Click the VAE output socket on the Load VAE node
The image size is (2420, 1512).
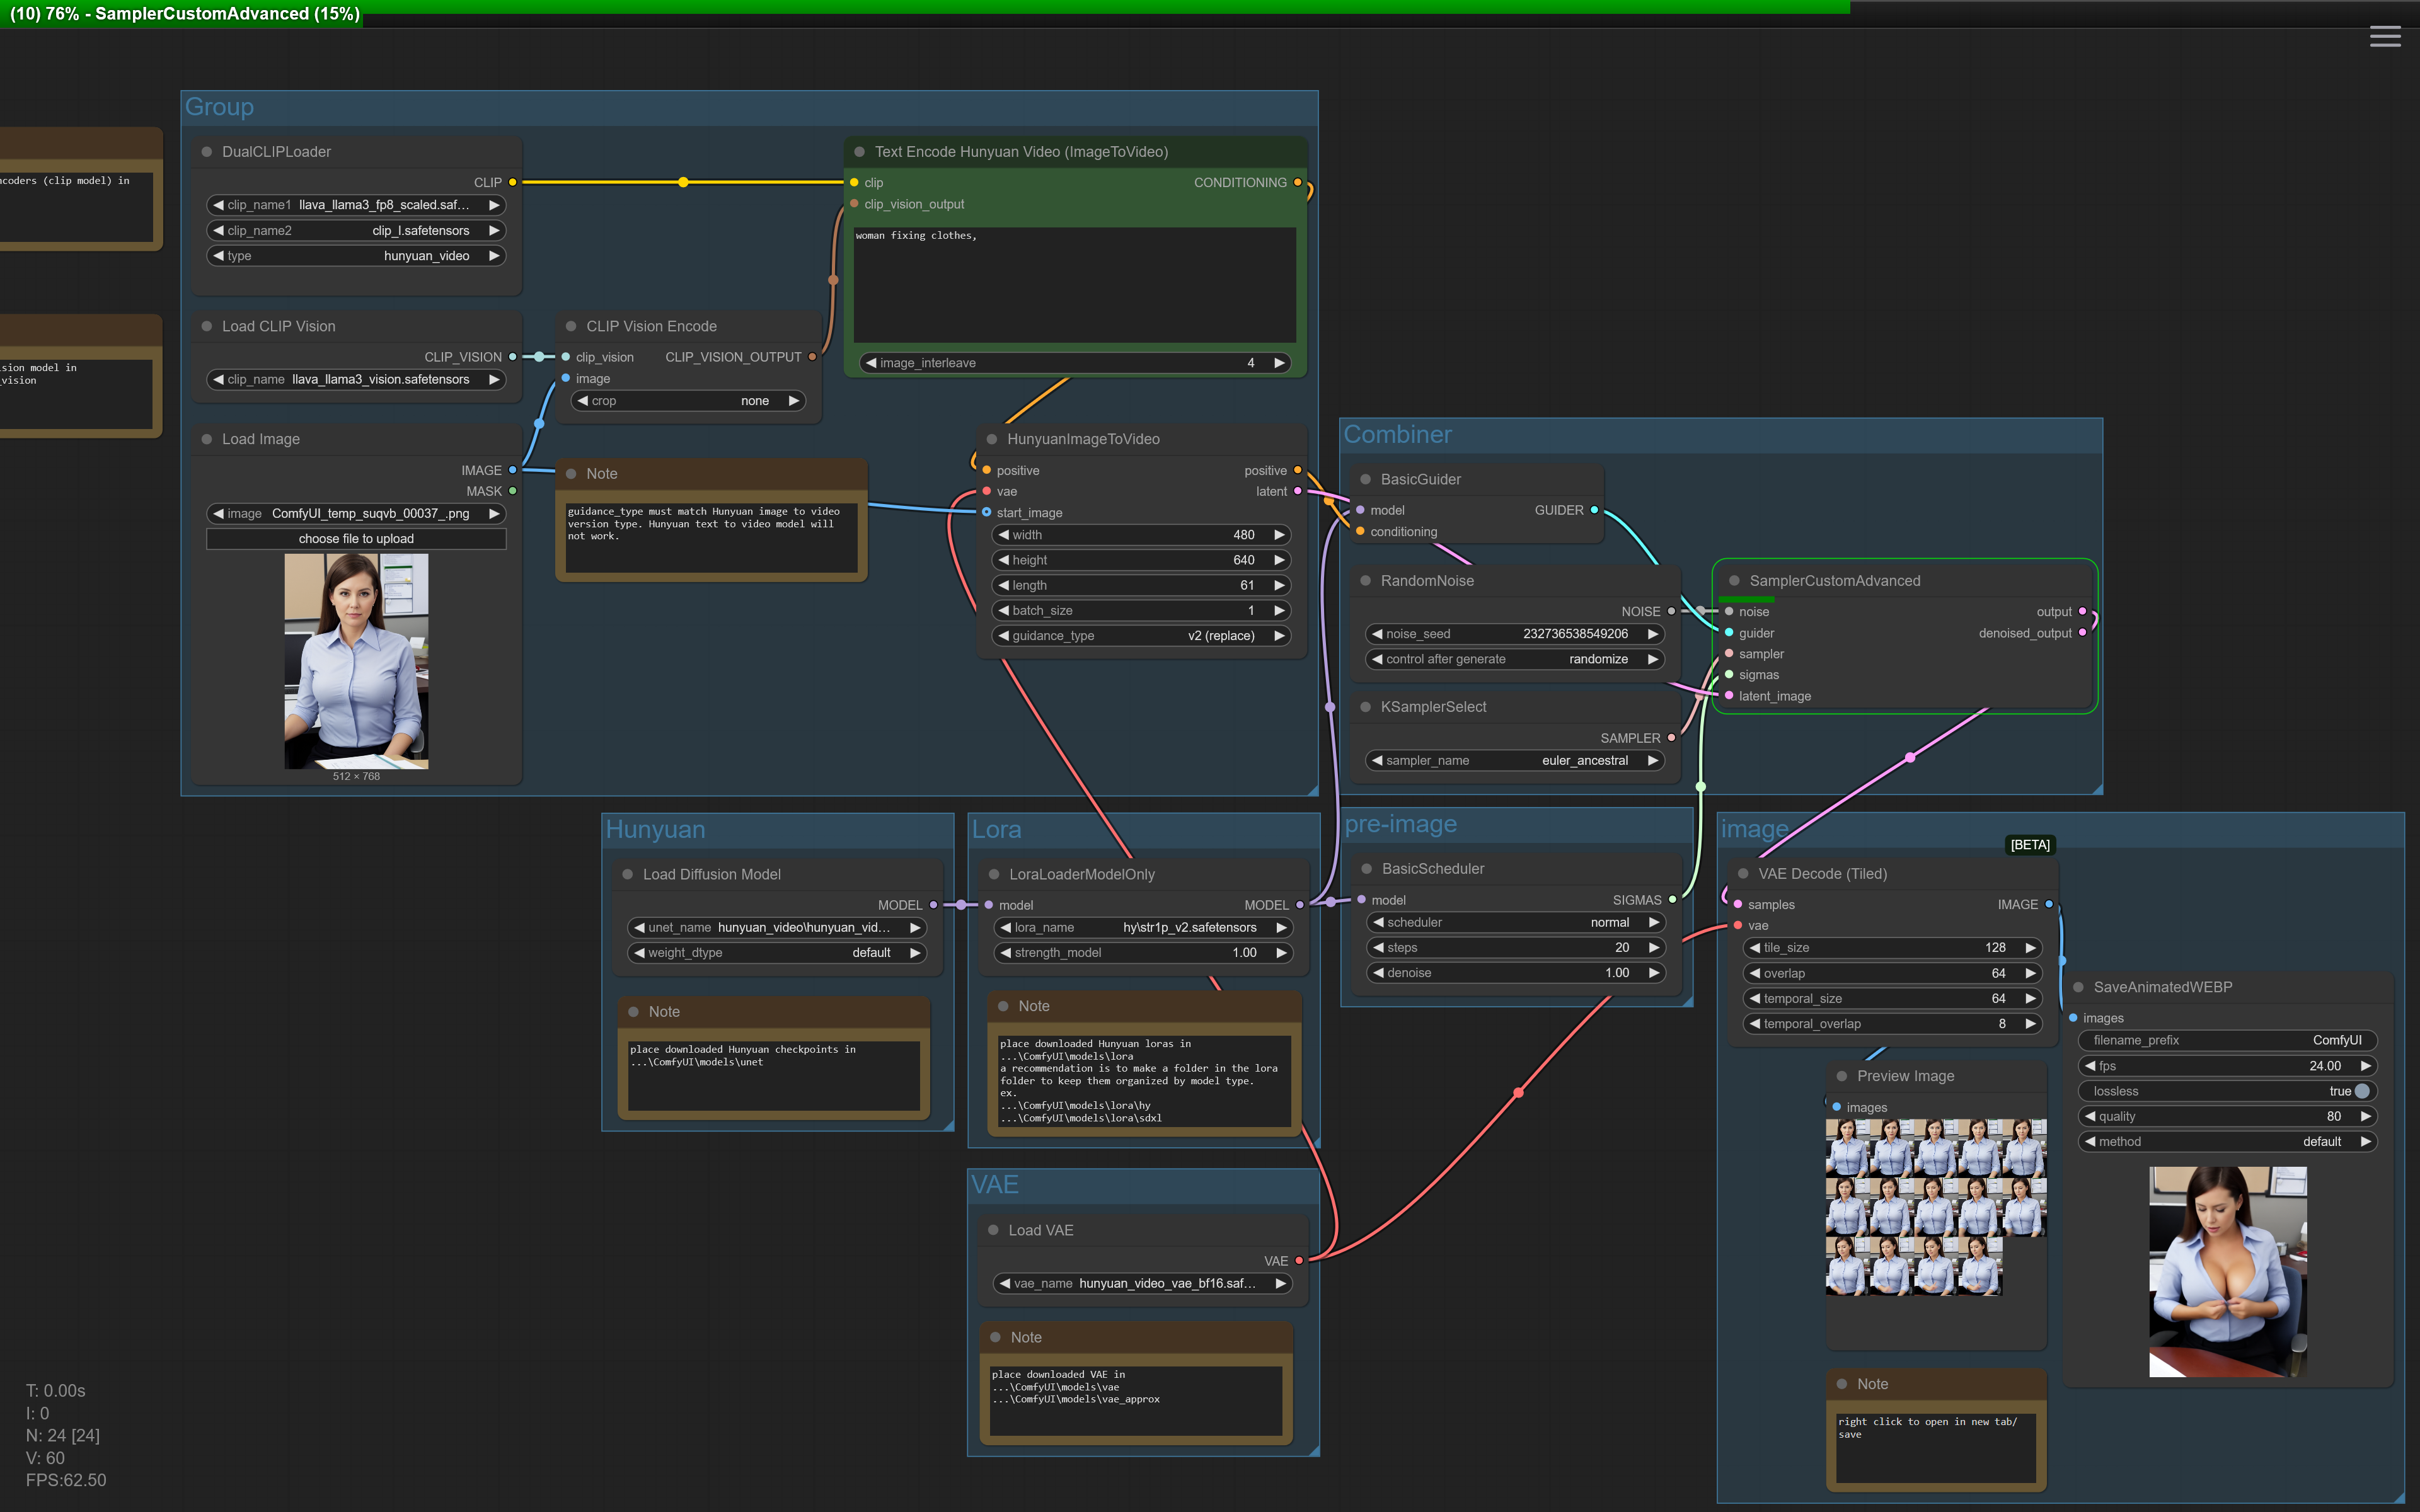pyautogui.click(x=1299, y=1261)
